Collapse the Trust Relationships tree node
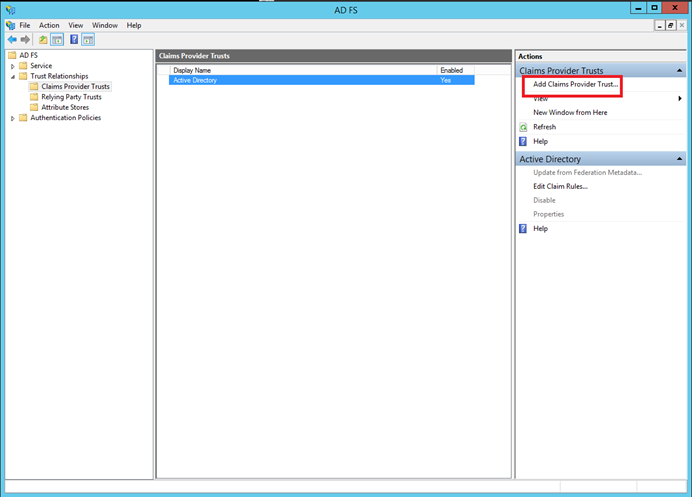The height and width of the screenshot is (497, 692). coord(13,77)
